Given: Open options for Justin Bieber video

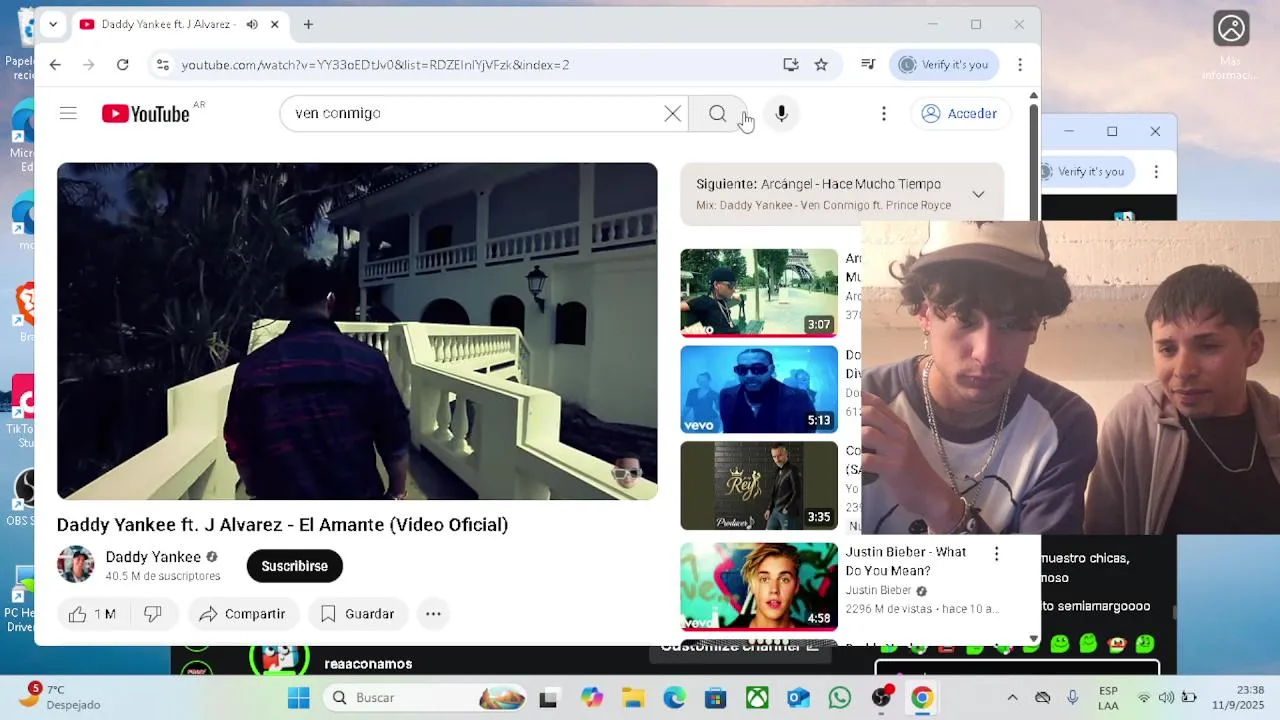Looking at the screenshot, I should [996, 554].
